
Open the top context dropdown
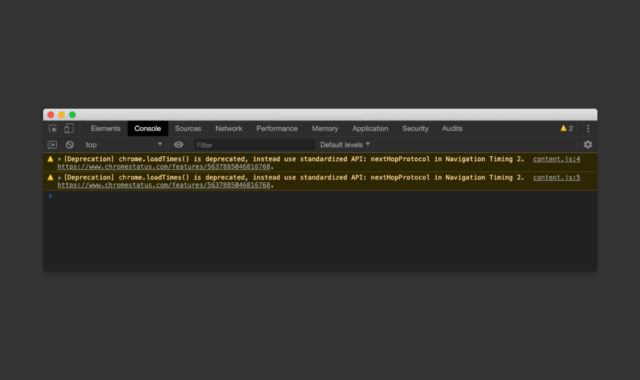pos(123,145)
